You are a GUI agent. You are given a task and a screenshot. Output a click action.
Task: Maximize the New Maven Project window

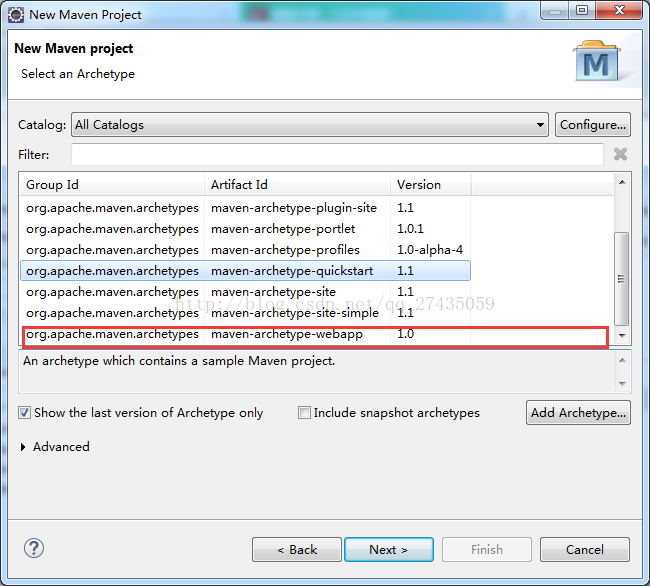pyautogui.click(x=582, y=10)
